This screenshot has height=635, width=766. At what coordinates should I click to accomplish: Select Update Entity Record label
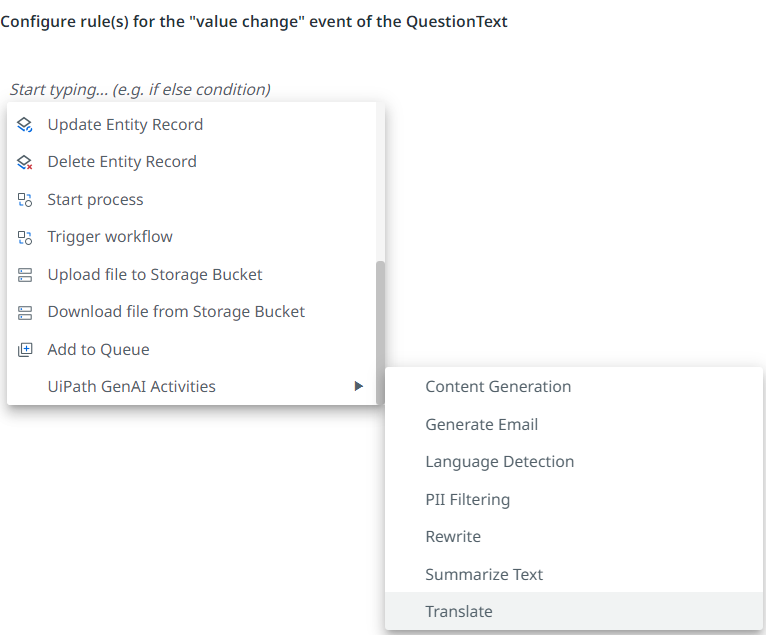click(125, 125)
